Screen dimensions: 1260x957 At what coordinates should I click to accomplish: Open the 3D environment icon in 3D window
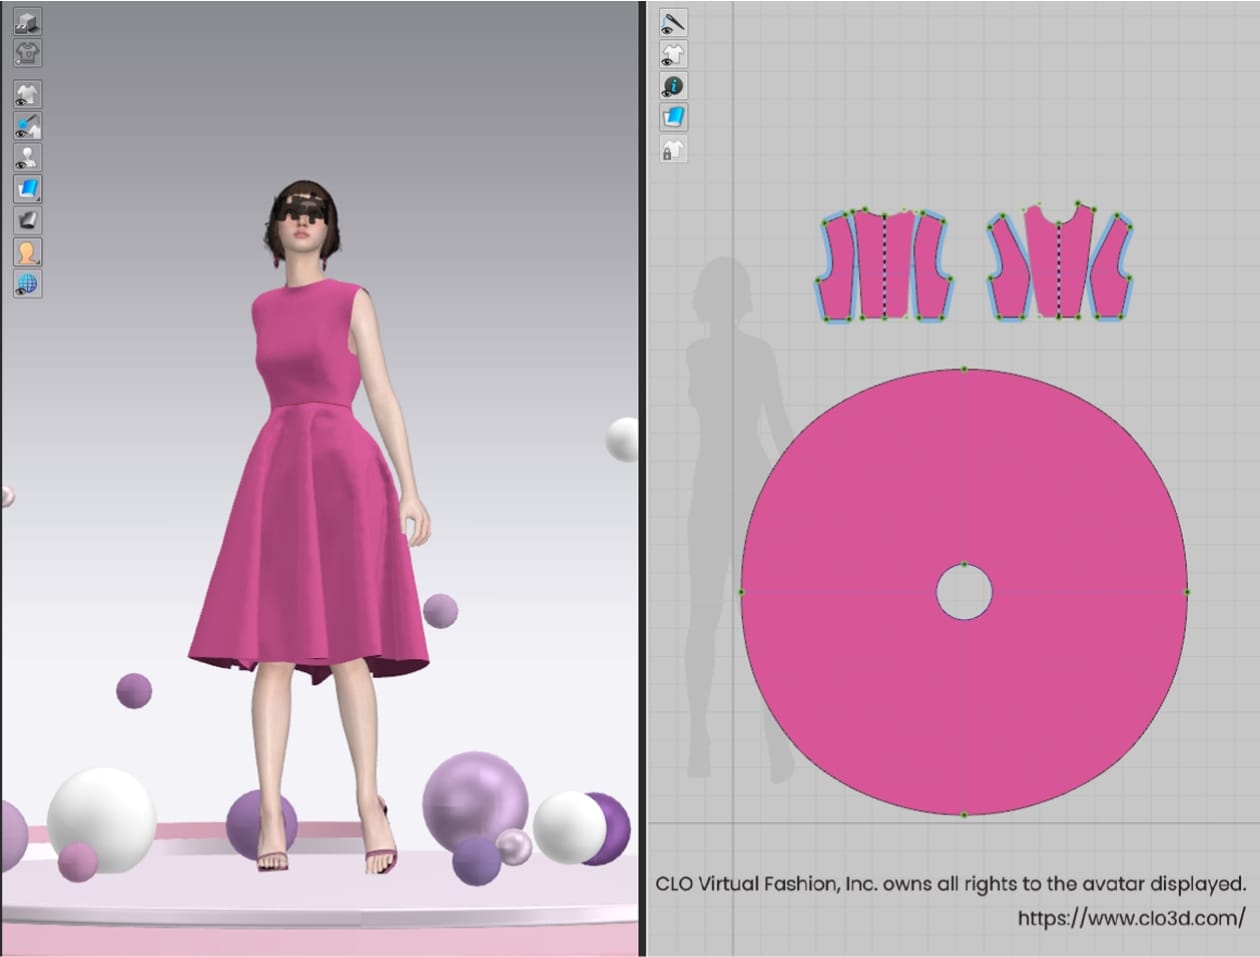point(27,21)
